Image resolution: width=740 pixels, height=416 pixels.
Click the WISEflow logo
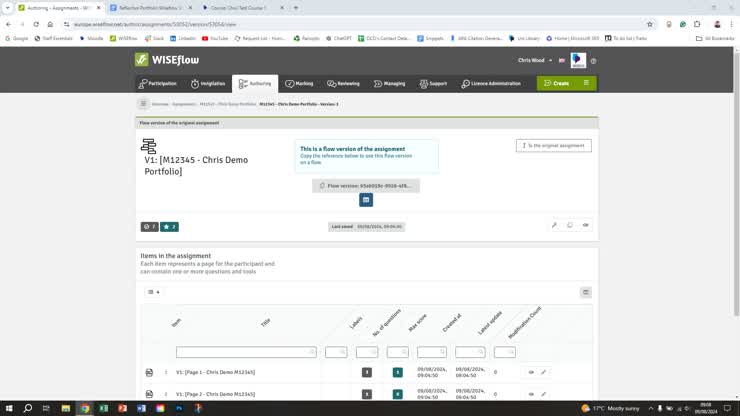(167, 60)
